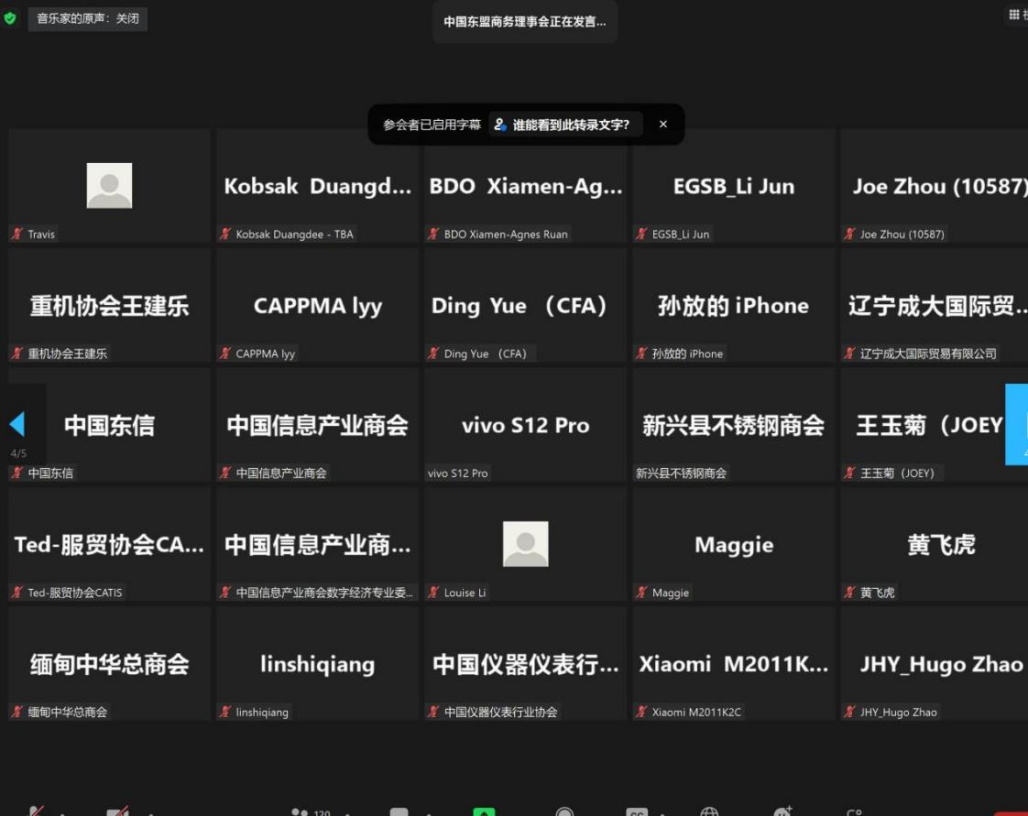Turn on the camera video icon

118,811
